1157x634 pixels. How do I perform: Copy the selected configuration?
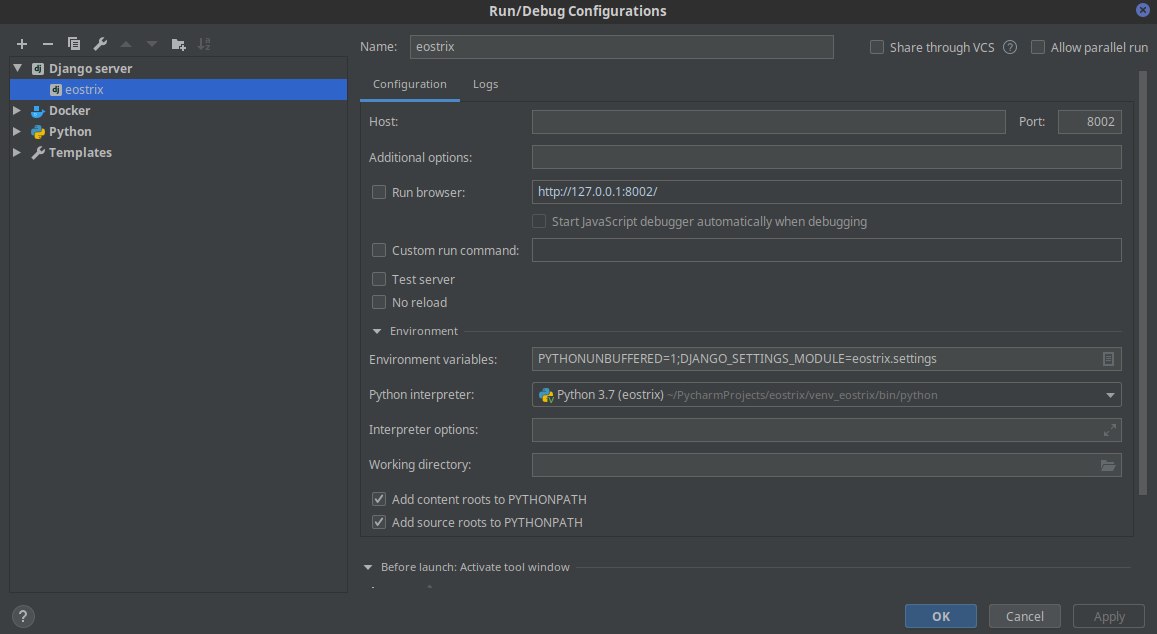pyautogui.click(x=74, y=44)
